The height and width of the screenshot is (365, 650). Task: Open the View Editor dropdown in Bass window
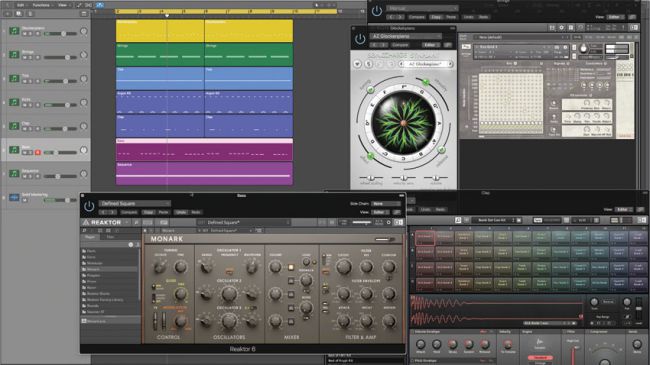(x=381, y=212)
